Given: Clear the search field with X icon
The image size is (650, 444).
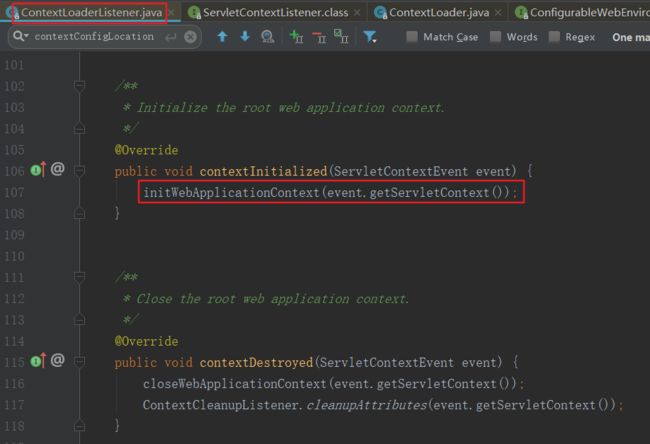Looking at the screenshot, I should (190, 37).
